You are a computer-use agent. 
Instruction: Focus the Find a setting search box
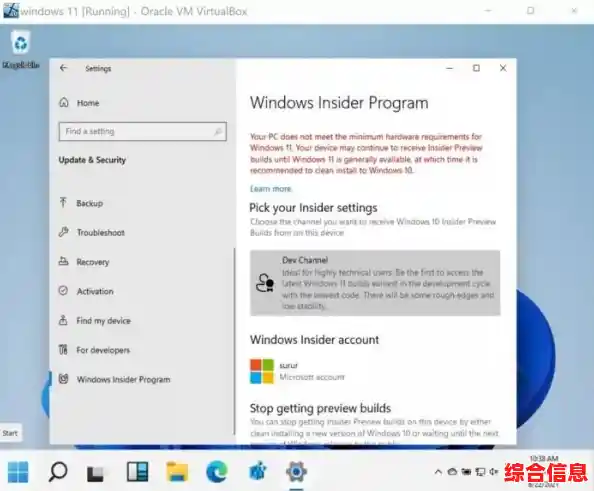coord(142,131)
